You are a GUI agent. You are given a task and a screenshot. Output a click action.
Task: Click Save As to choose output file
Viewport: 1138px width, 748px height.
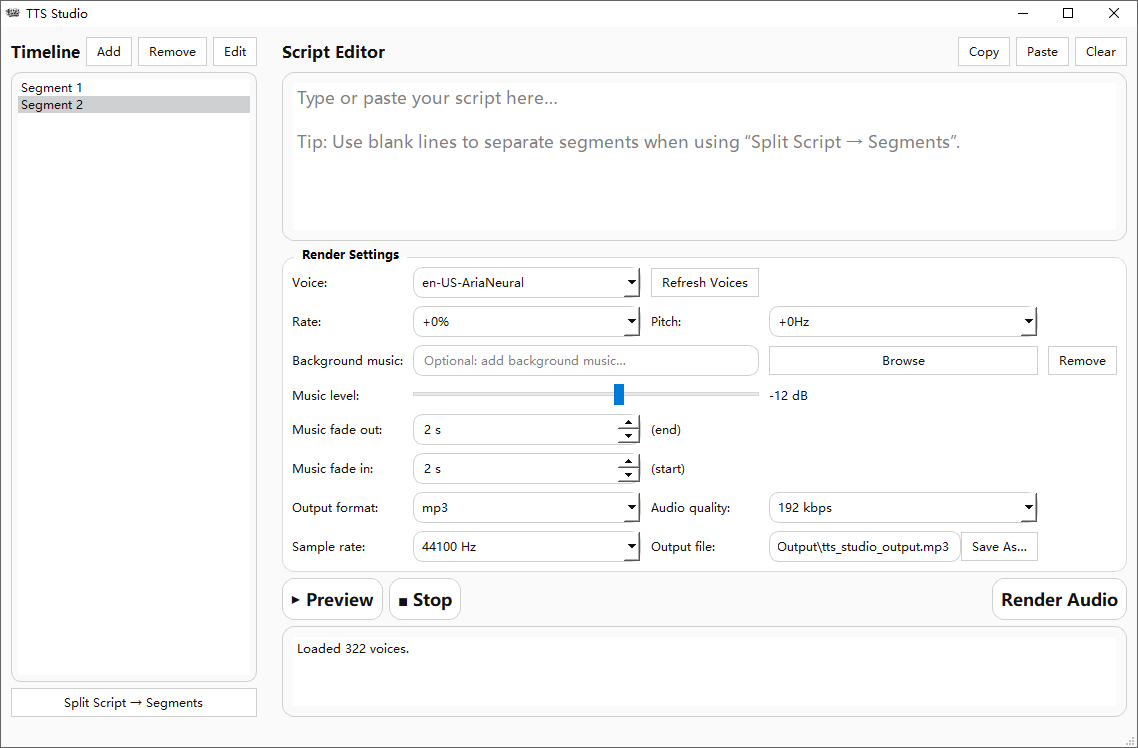click(999, 547)
